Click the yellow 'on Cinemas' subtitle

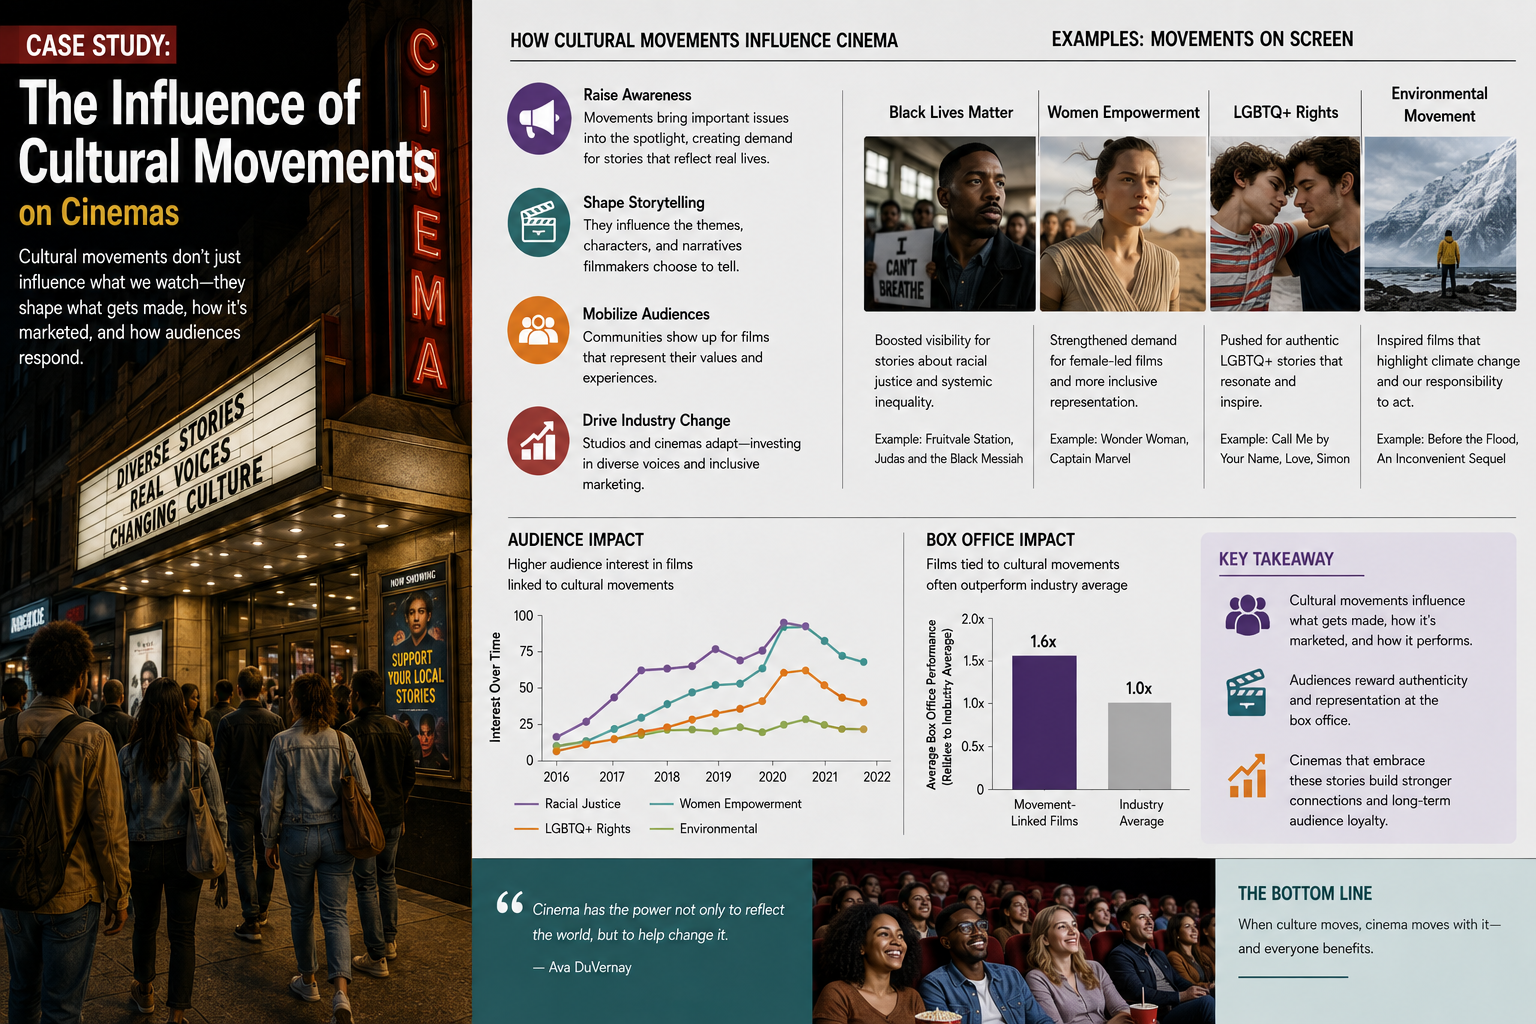99,213
